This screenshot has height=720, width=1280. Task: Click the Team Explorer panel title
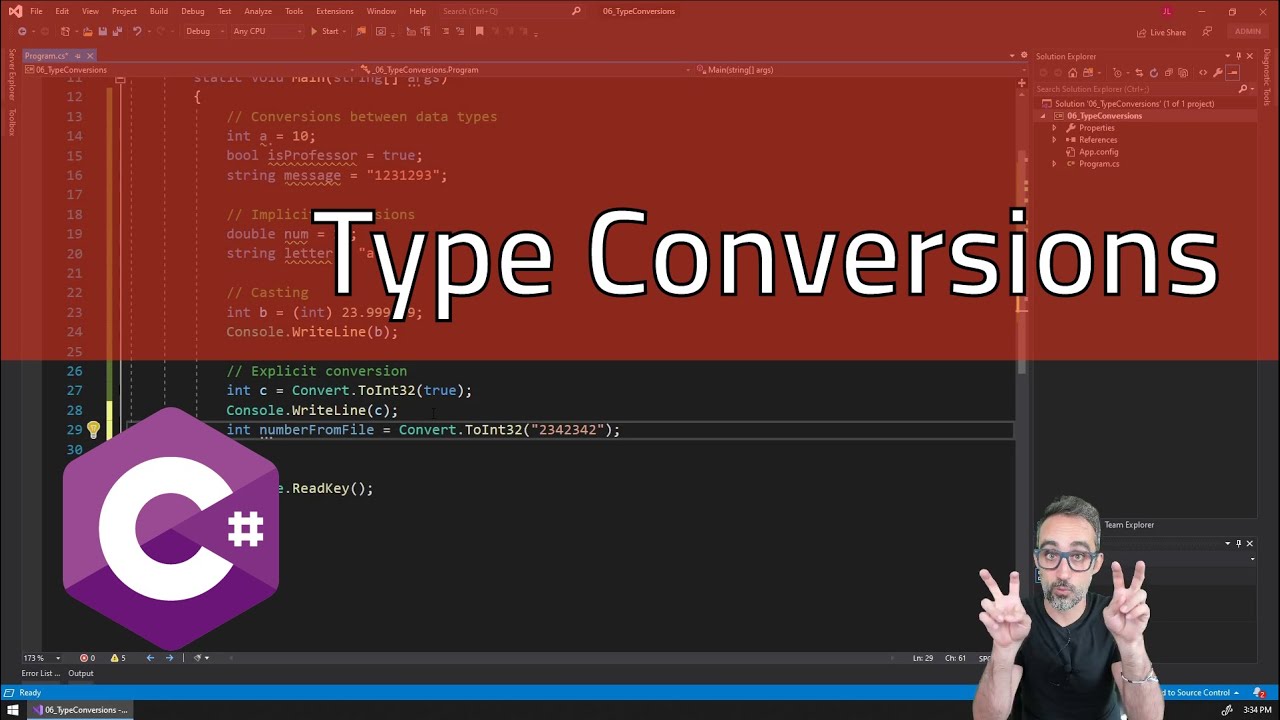point(1129,525)
